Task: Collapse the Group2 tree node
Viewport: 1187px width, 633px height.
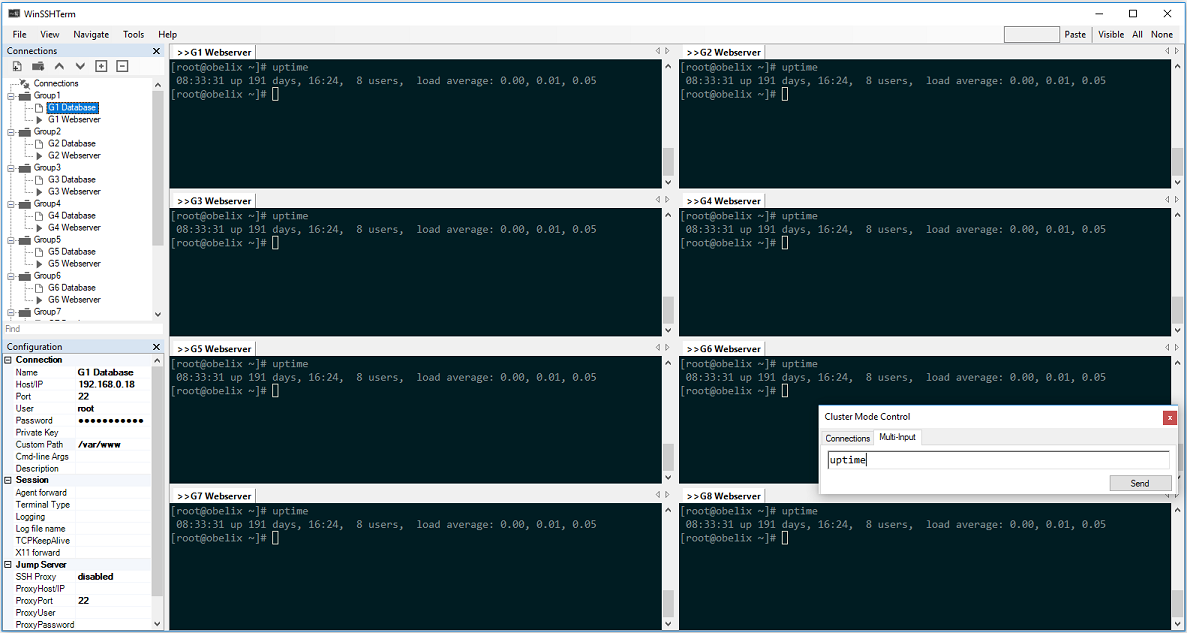Action: click(x=11, y=132)
